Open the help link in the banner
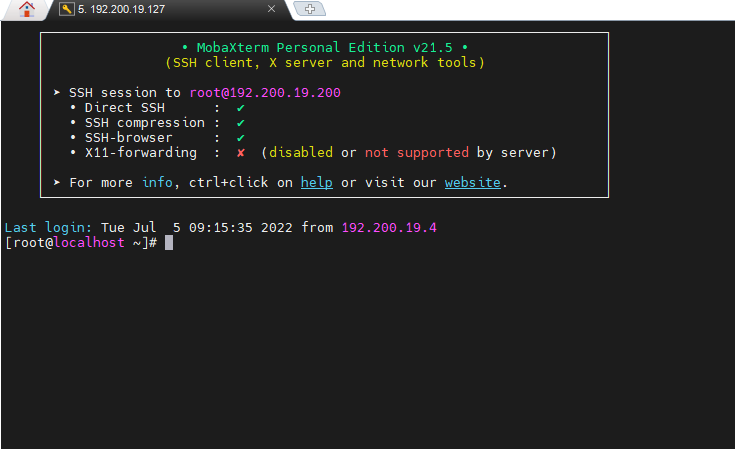 coord(317,182)
